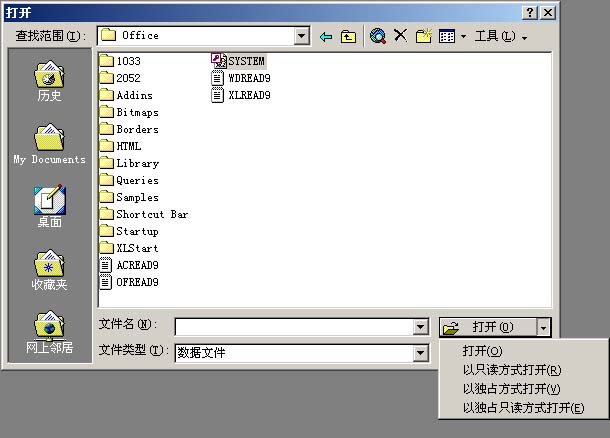
Task: Select the Bitmaps folder
Action: pyautogui.click(x=129, y=112)
